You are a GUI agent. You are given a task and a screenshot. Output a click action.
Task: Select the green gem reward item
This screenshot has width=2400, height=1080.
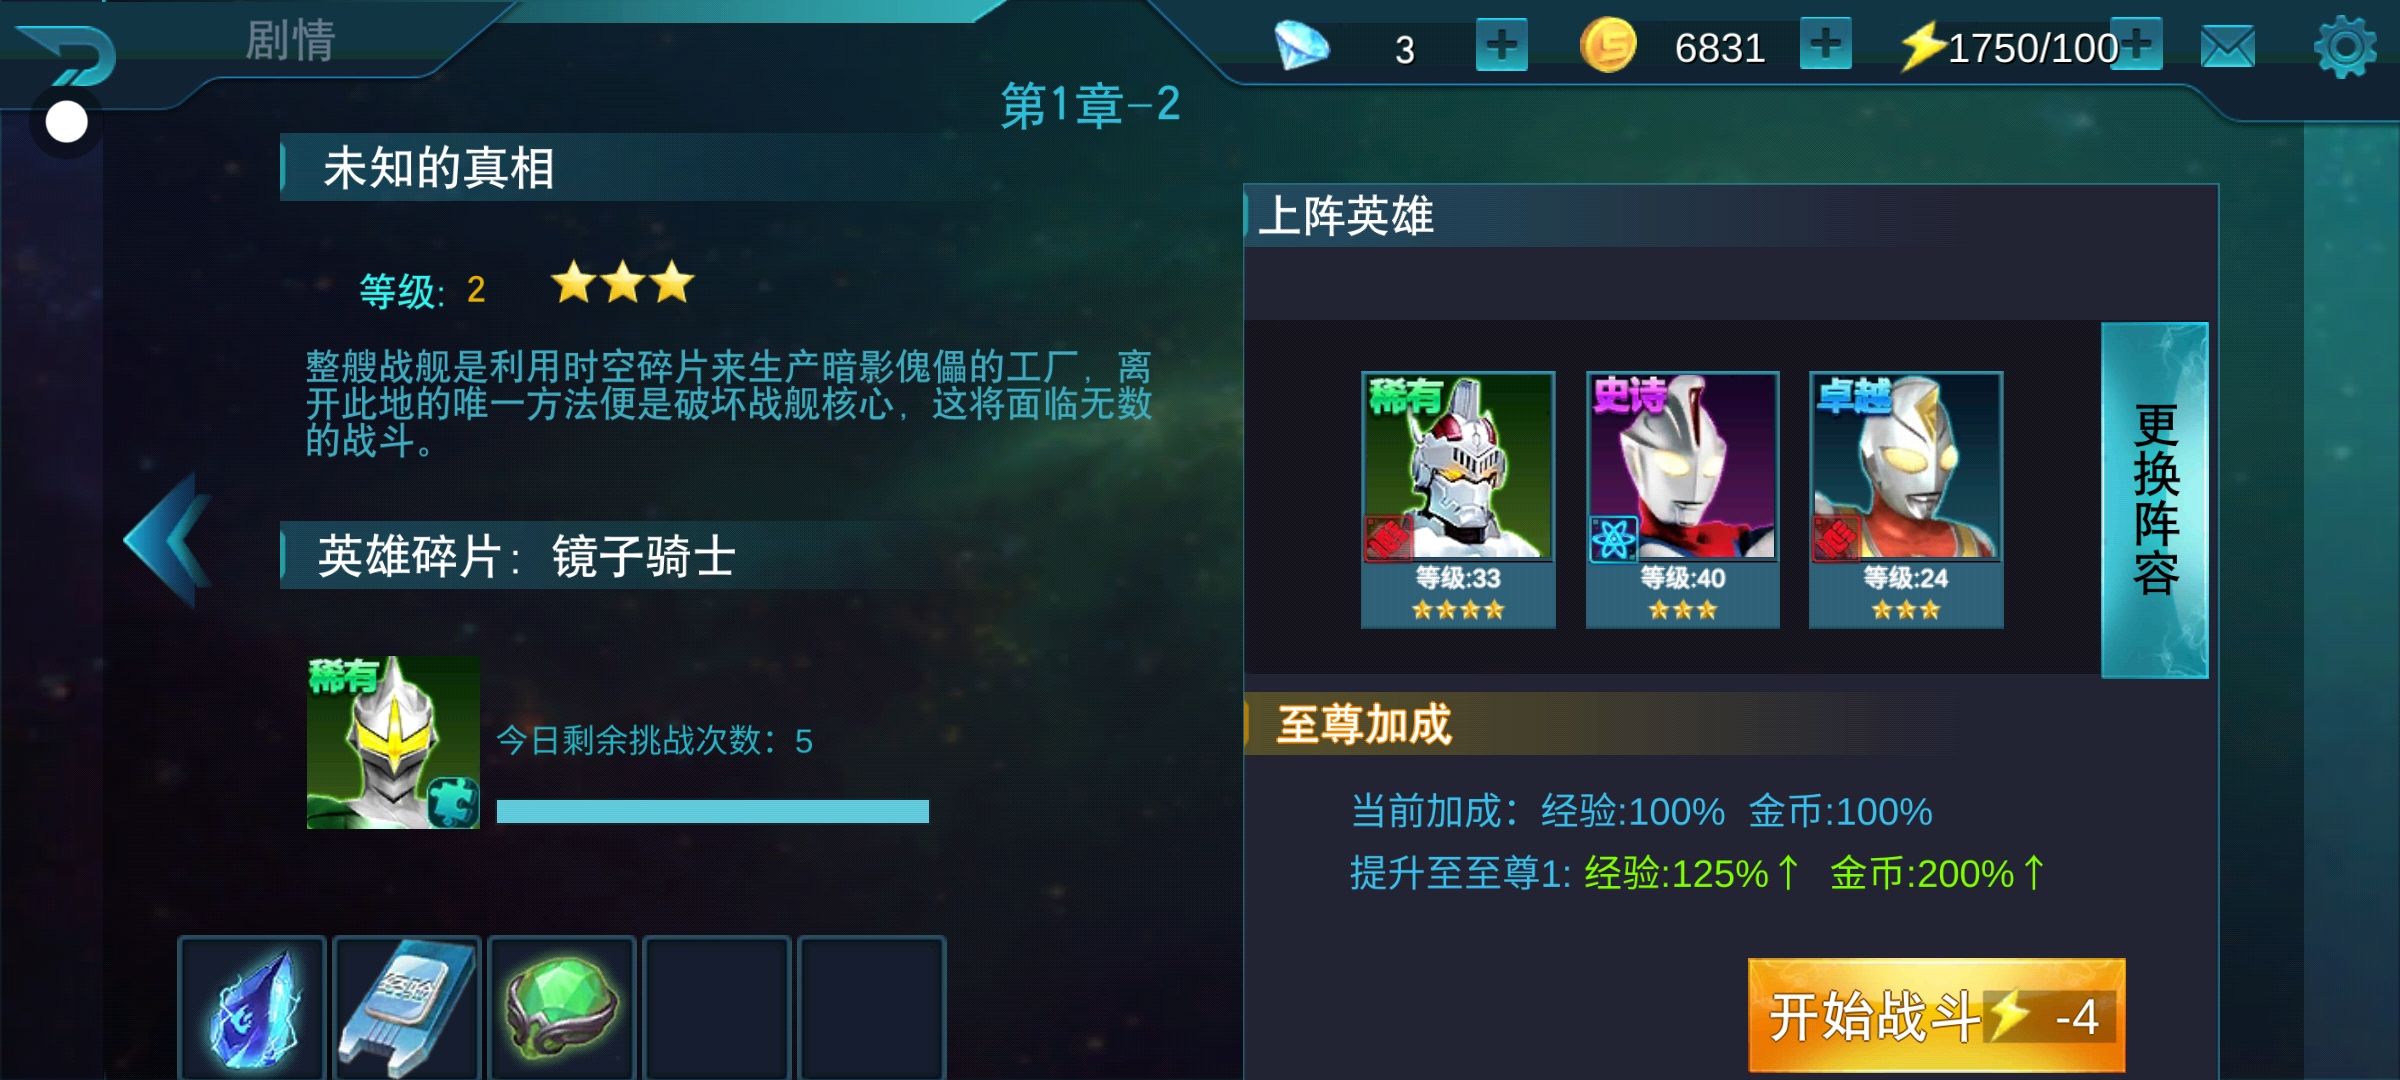pos(562,1008)
